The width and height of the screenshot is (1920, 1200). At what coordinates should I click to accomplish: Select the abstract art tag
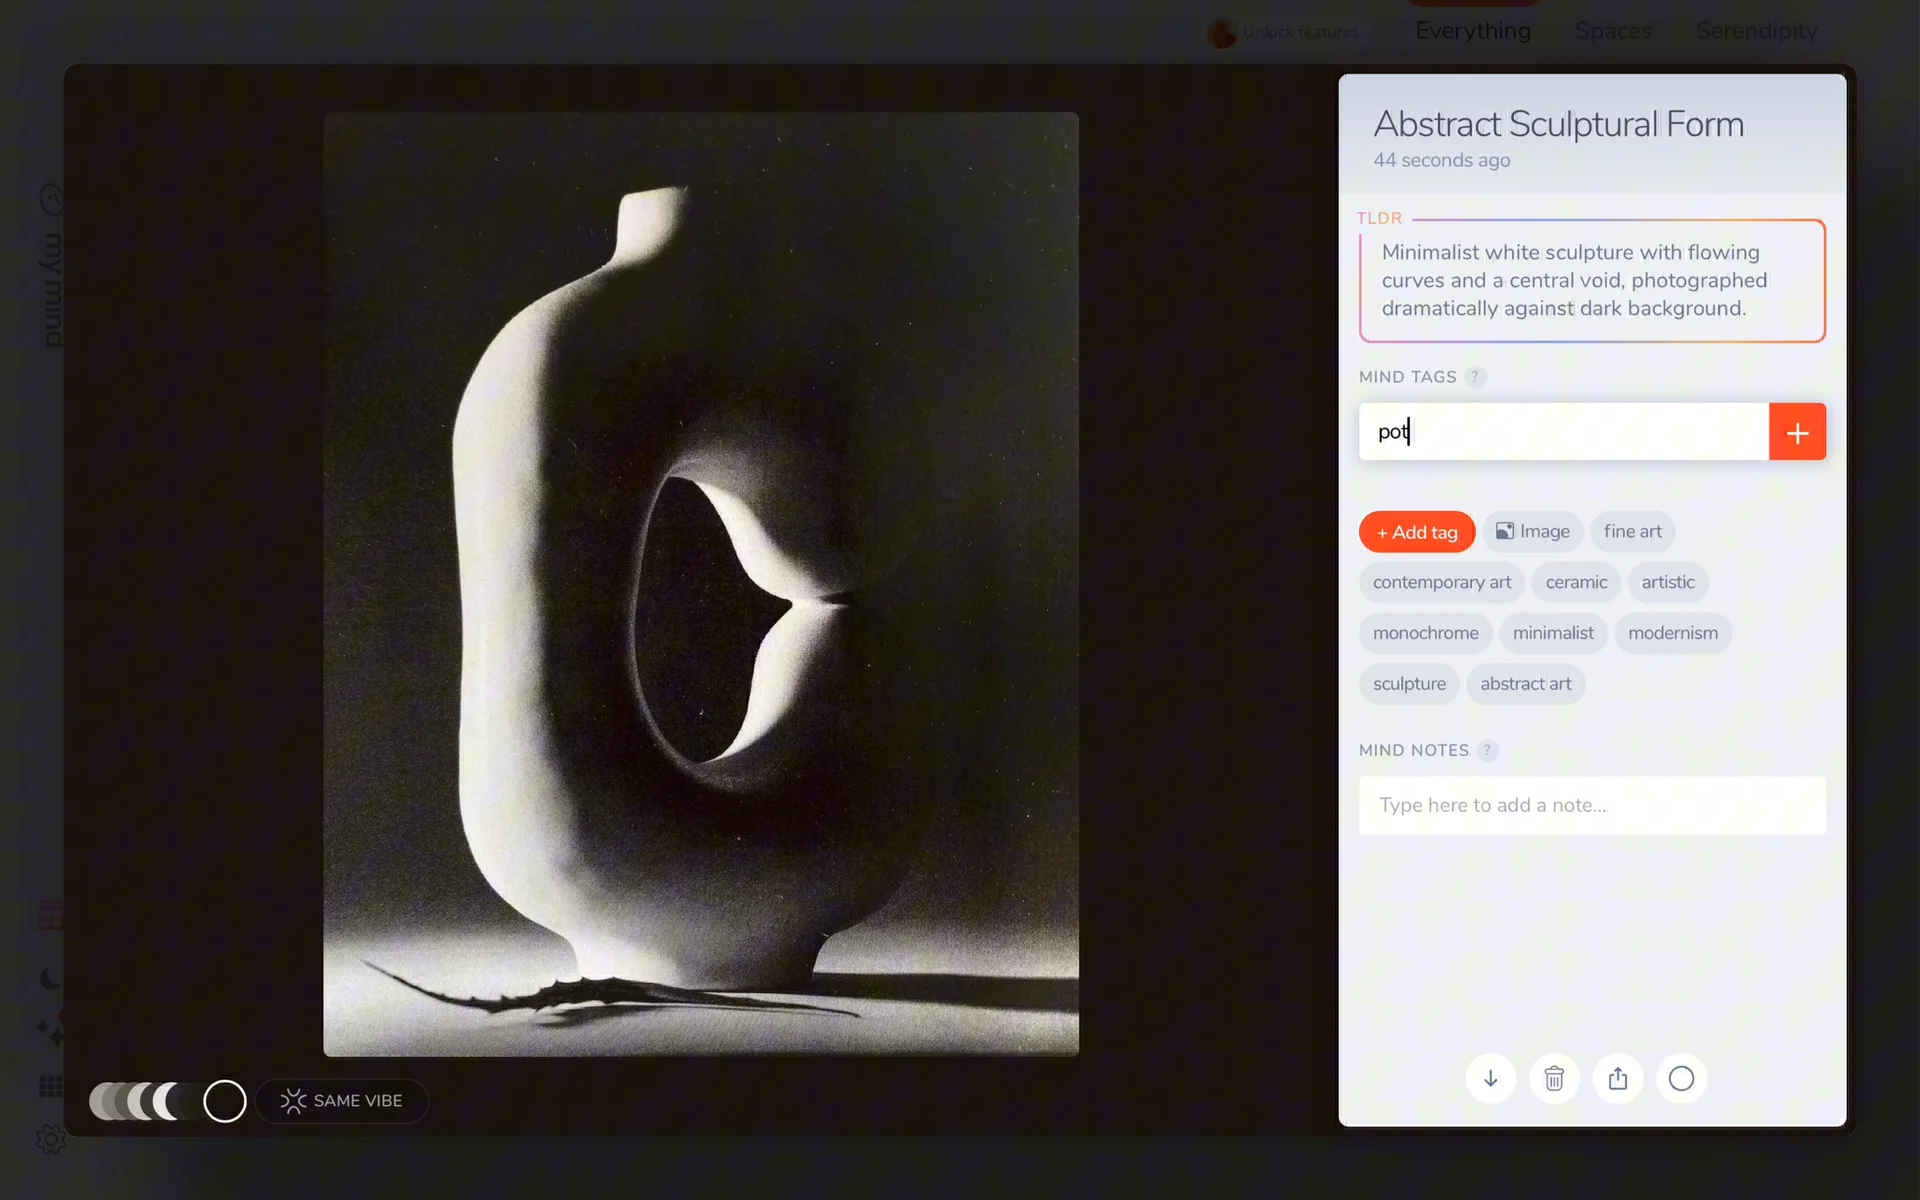[x=1525, y=684]
